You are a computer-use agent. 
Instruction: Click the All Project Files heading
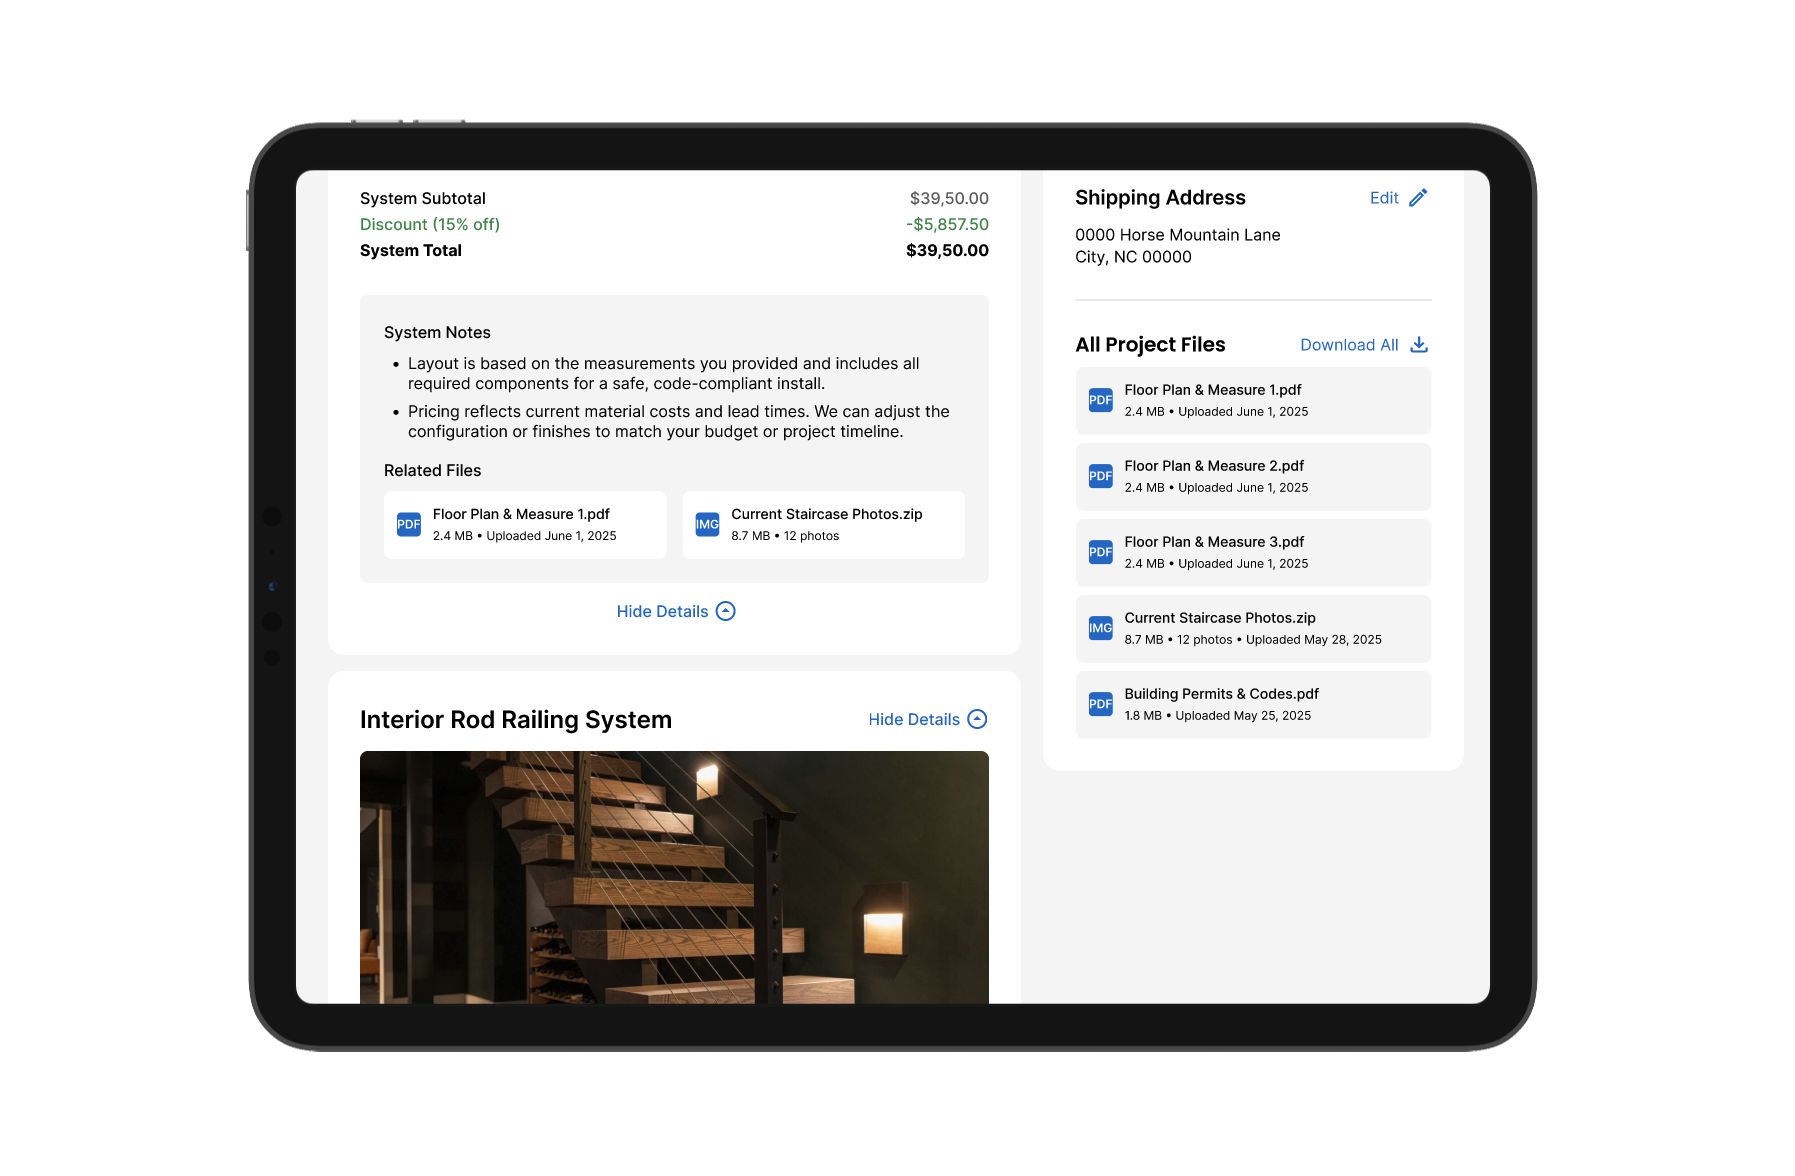coord(1150,345)
